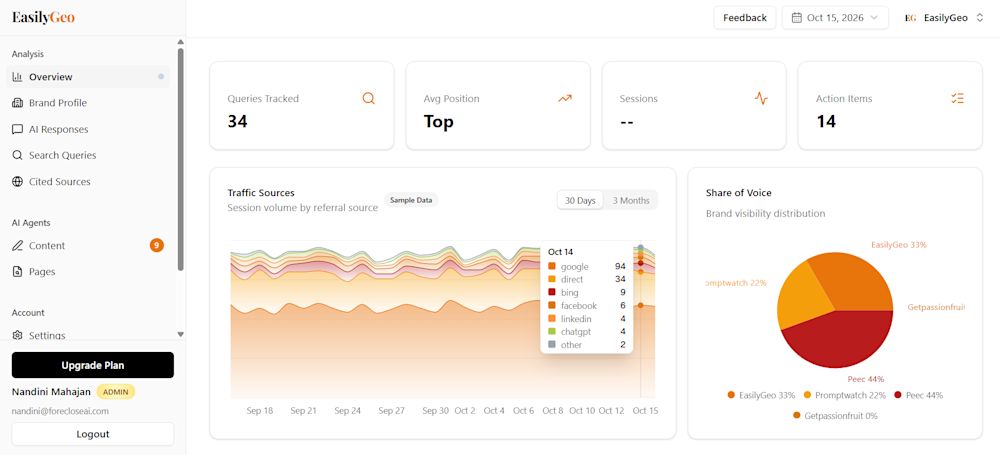Click sidebar scrollbar down arrow
Viewport: 1000px width, 455px height.
point(180,334)
